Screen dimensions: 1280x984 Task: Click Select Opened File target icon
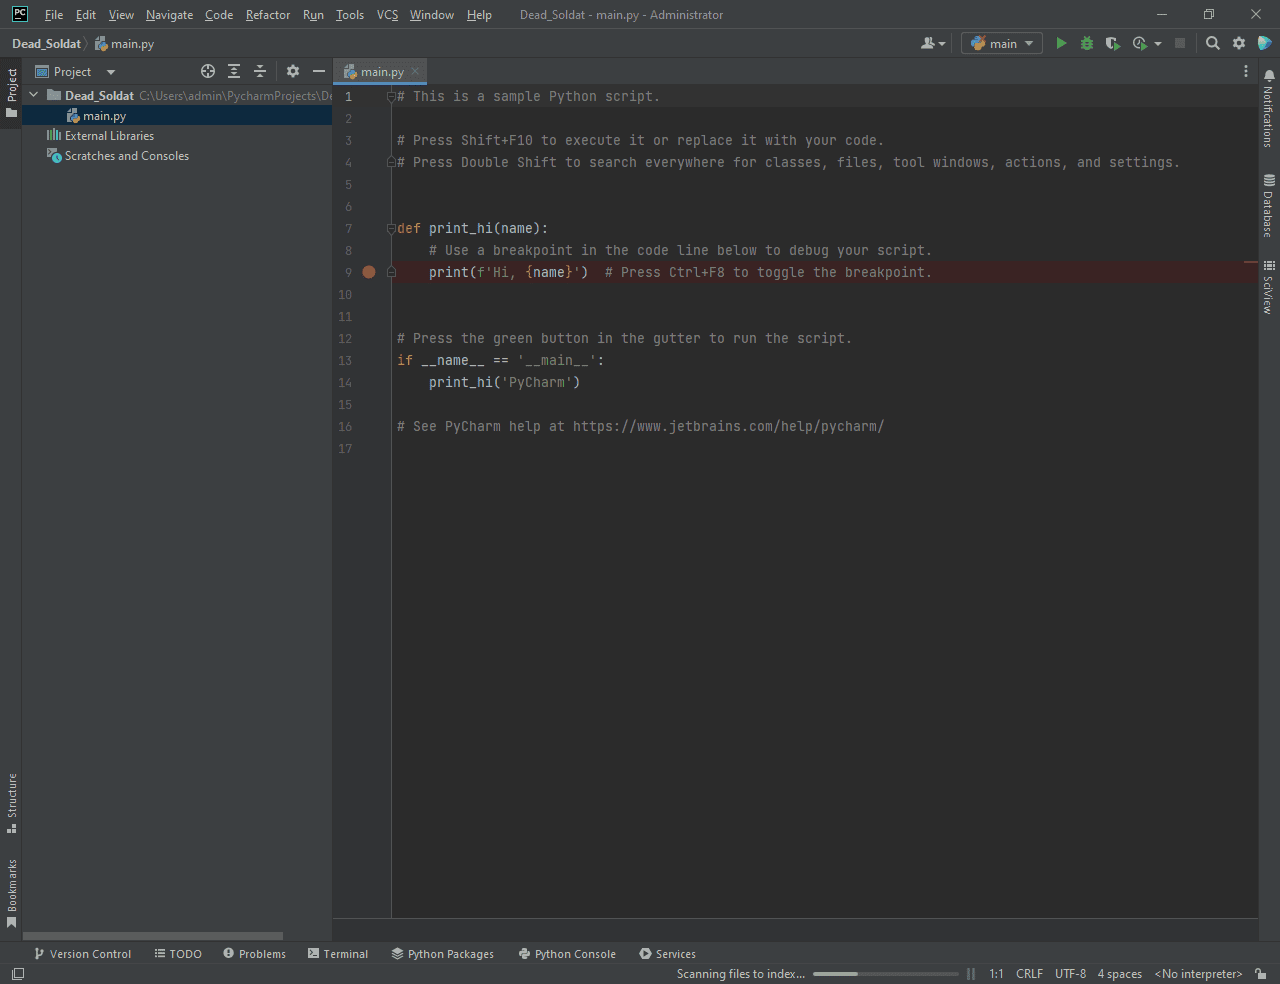click(208, 71)
